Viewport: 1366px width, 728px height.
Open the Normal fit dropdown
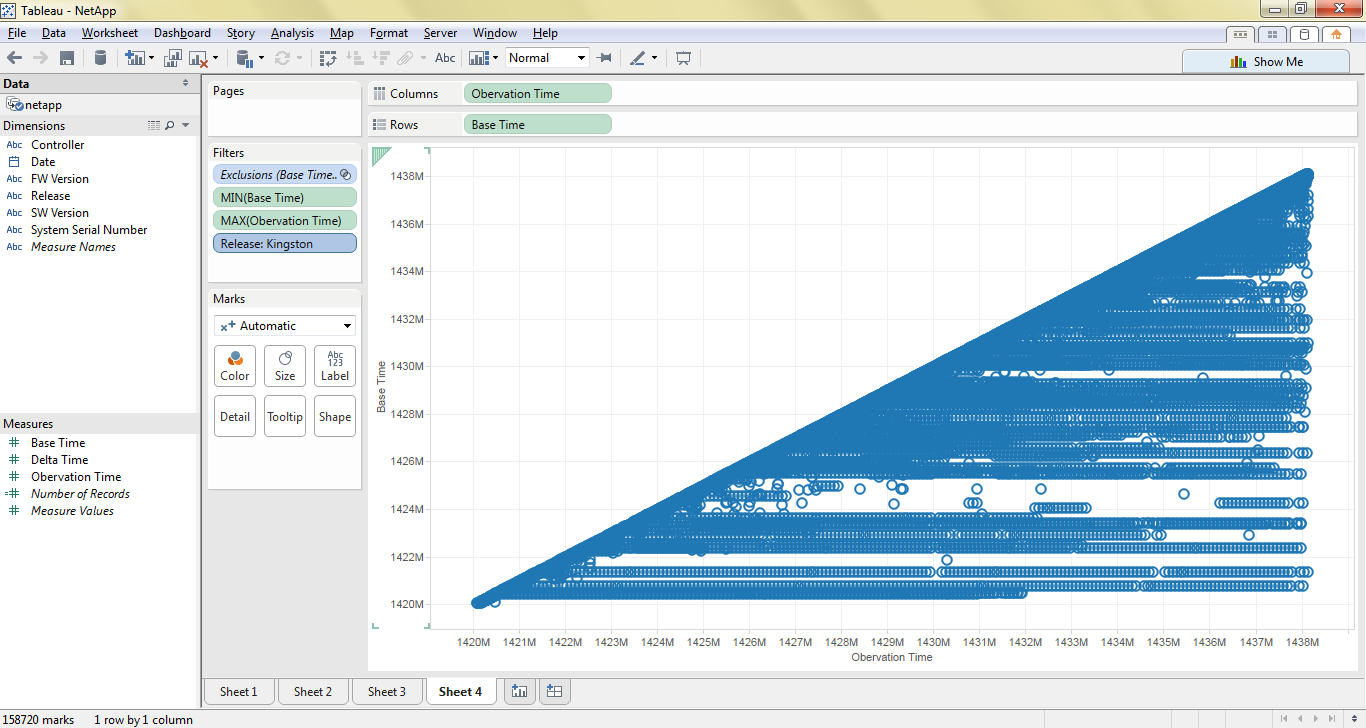click(547, 58)
